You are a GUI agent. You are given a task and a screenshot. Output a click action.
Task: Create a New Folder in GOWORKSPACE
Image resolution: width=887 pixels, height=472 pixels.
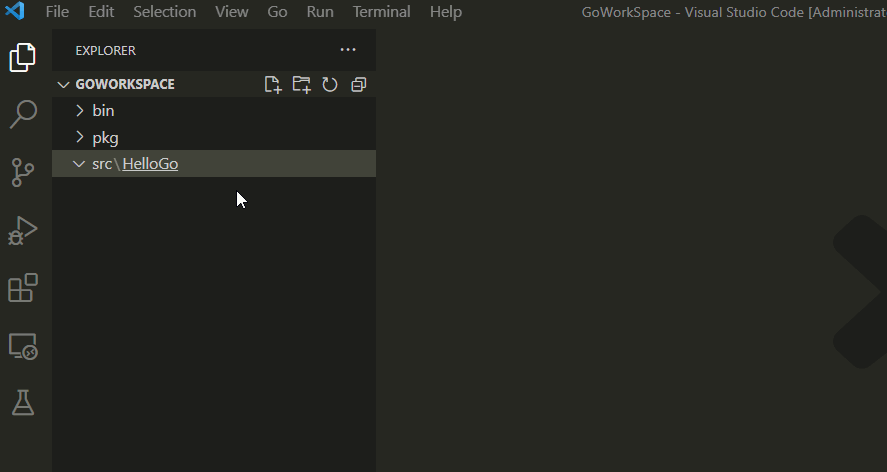(302, 84)
